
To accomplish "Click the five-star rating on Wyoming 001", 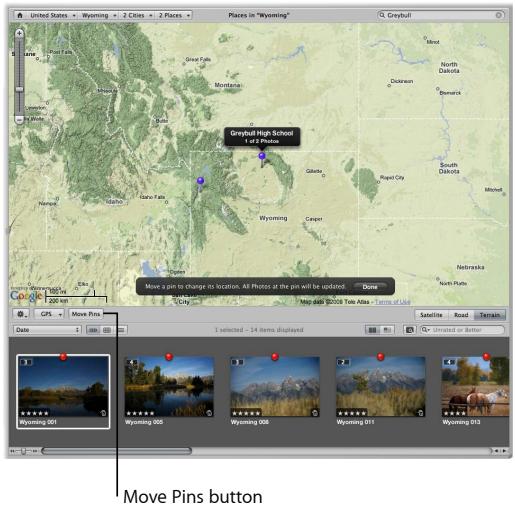I will pos(34,413).
